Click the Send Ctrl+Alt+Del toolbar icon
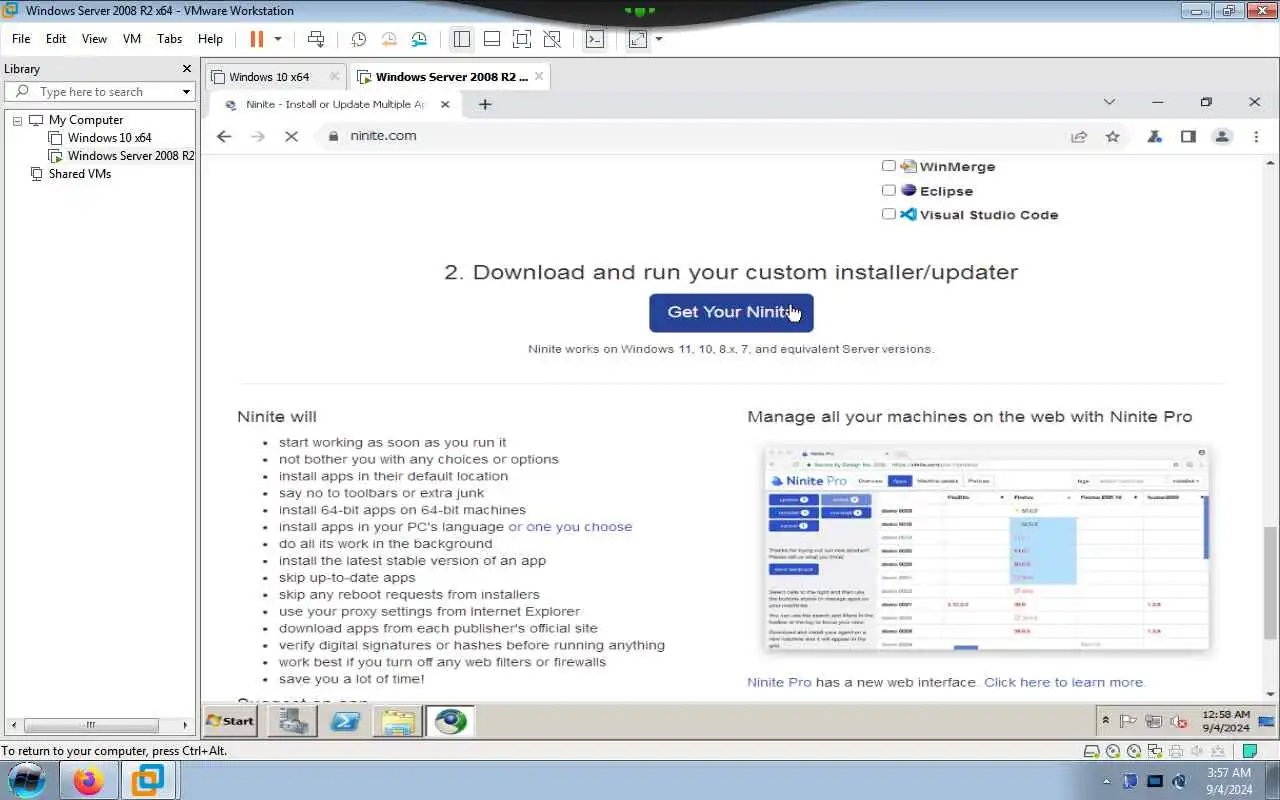The image size is (1280, 800). tap(316, 39)
